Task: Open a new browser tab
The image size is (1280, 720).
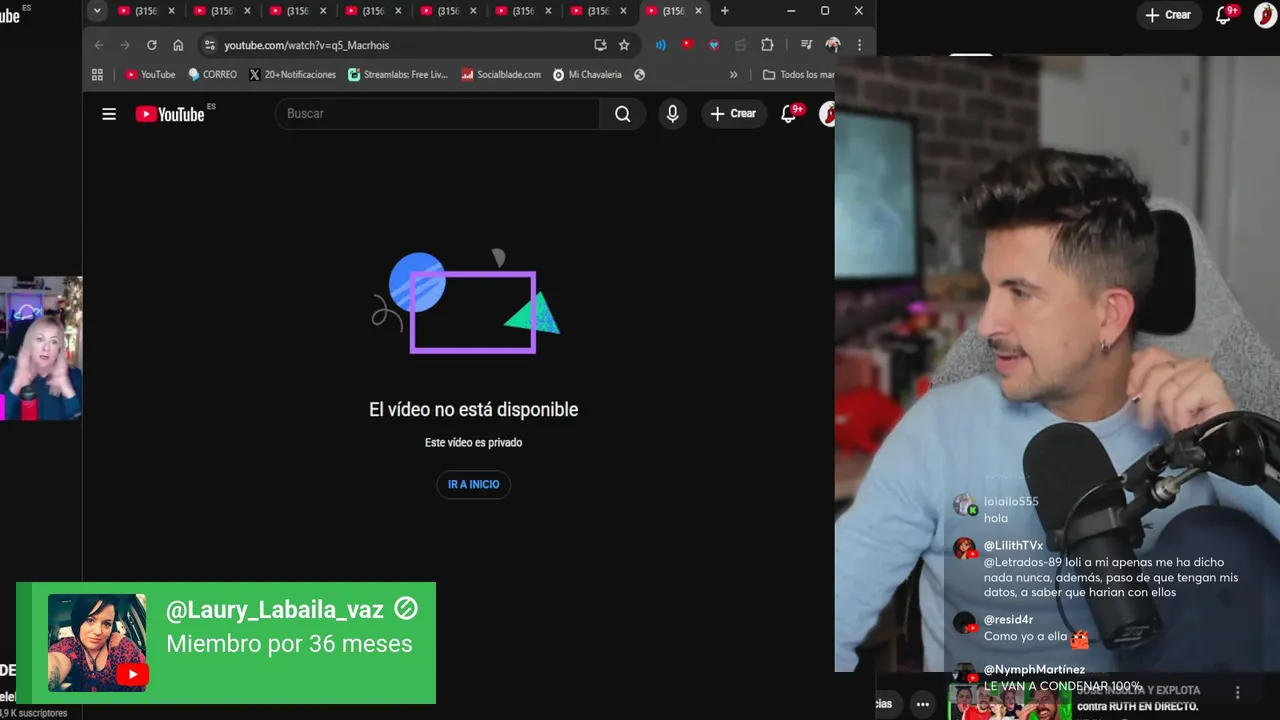Action: [x=725, y=11]
